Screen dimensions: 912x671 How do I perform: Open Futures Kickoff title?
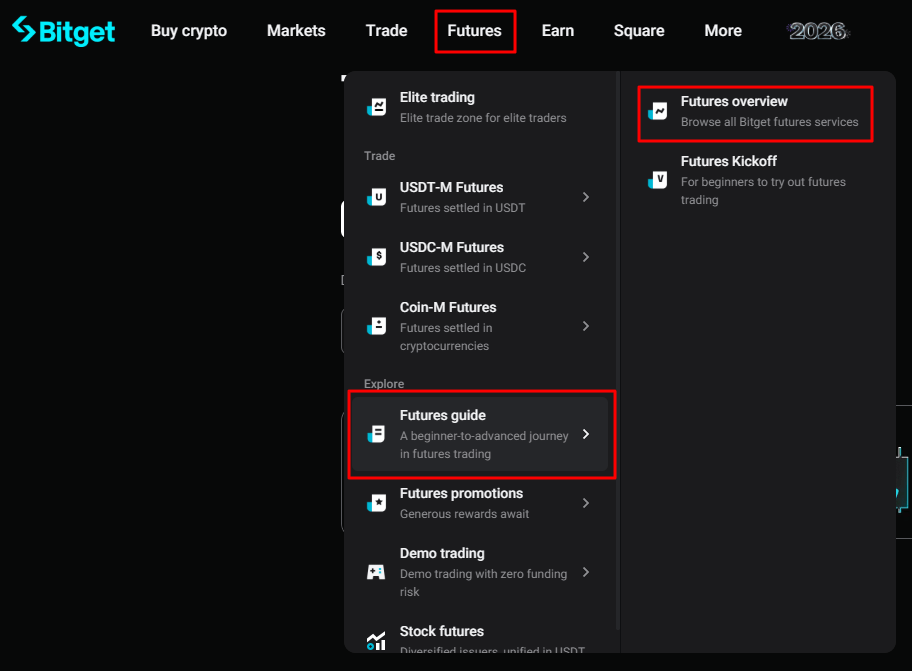(x=729, y=161)
